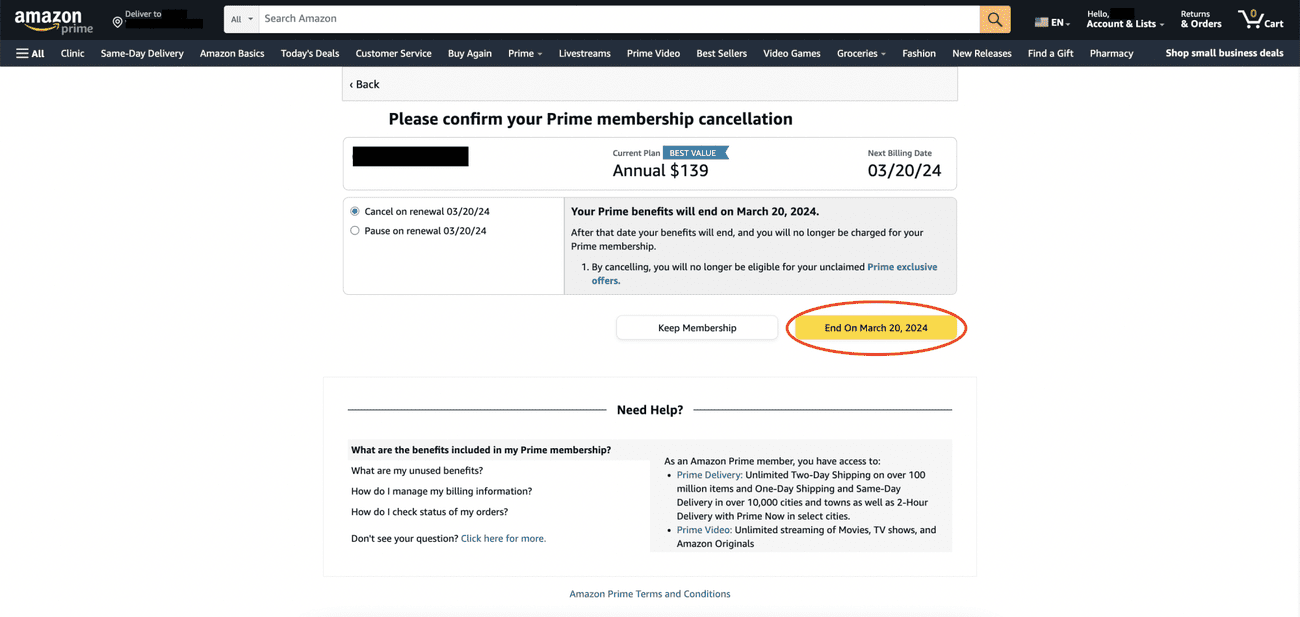Viewport: 1300px width, 617px height.
Task: Click the search magnifier icon
Action: [x=995, y=18]
